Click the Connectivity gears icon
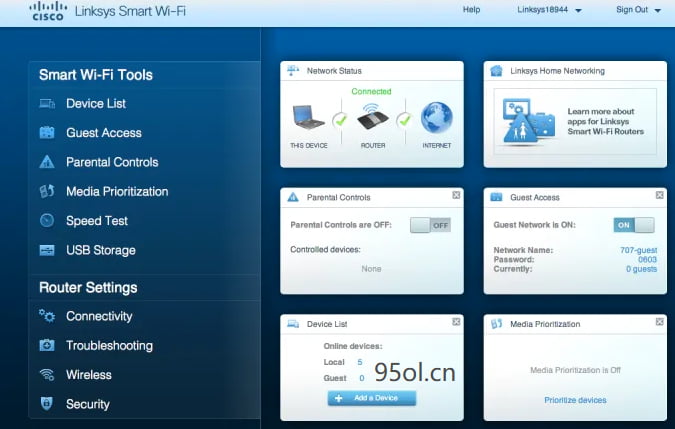This screenshot has width=675, height=429. 47,316
